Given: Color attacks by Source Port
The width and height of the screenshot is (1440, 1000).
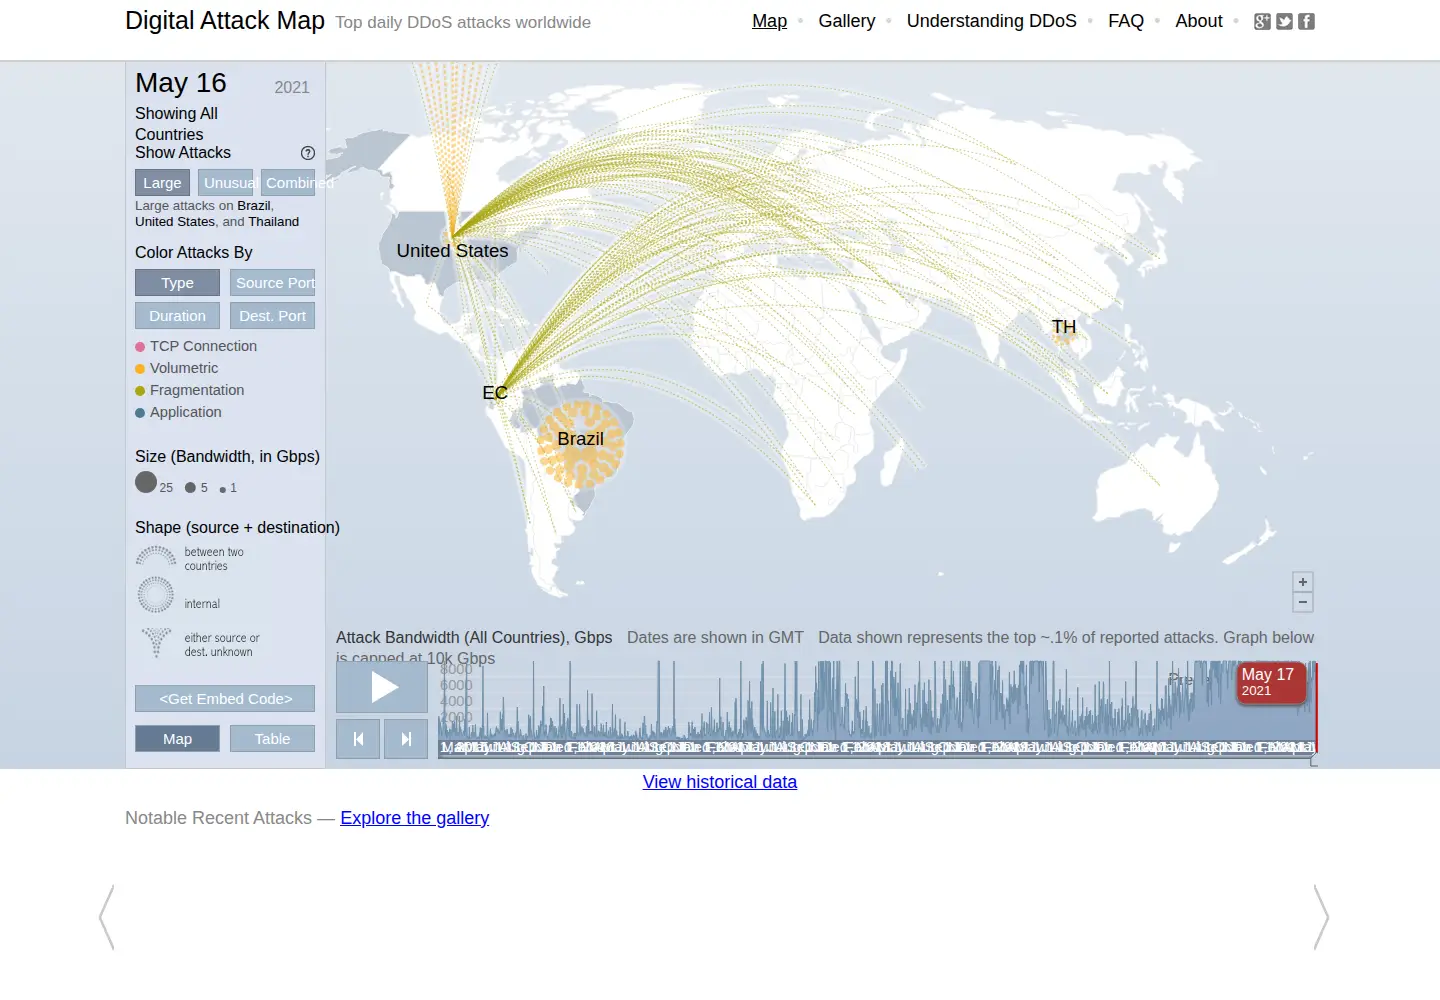Looking at the screenshot, I should coord(273,283).
